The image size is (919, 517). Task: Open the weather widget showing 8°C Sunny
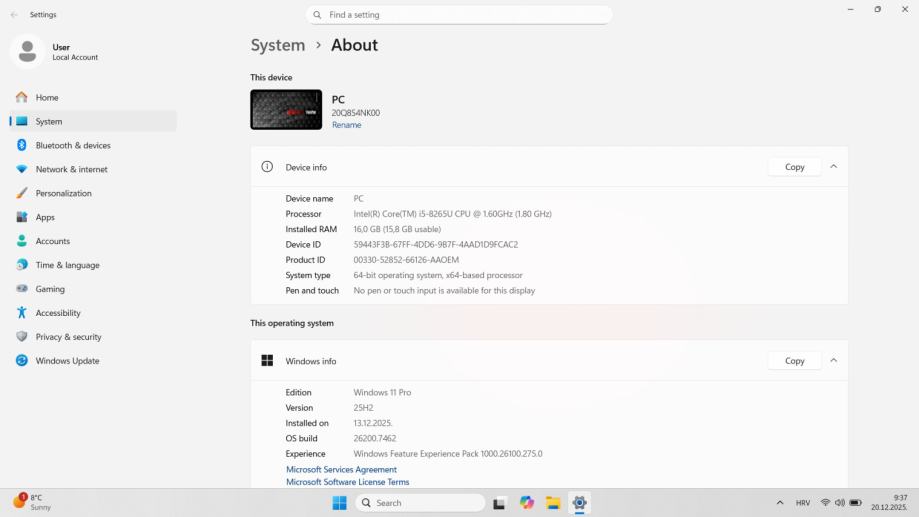tap(33, 502)
